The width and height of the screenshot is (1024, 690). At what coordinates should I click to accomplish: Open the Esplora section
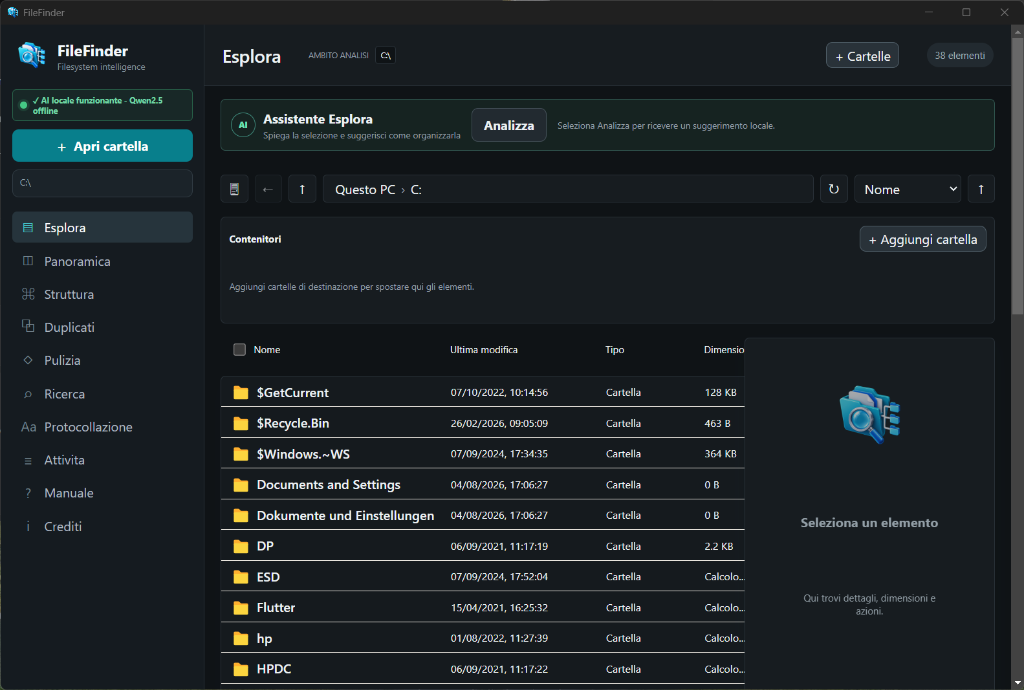click(x=103, y=227)
